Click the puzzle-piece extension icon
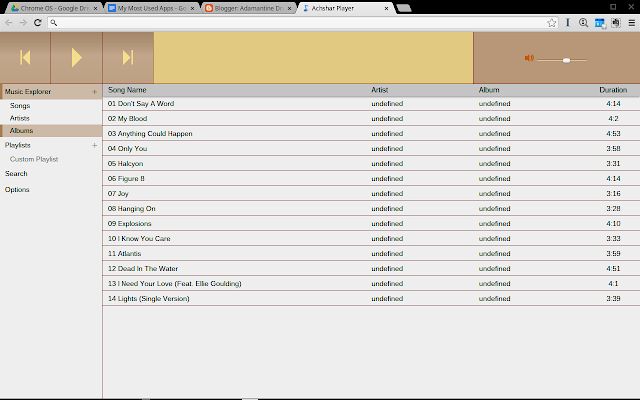 [x=616, y=23]
